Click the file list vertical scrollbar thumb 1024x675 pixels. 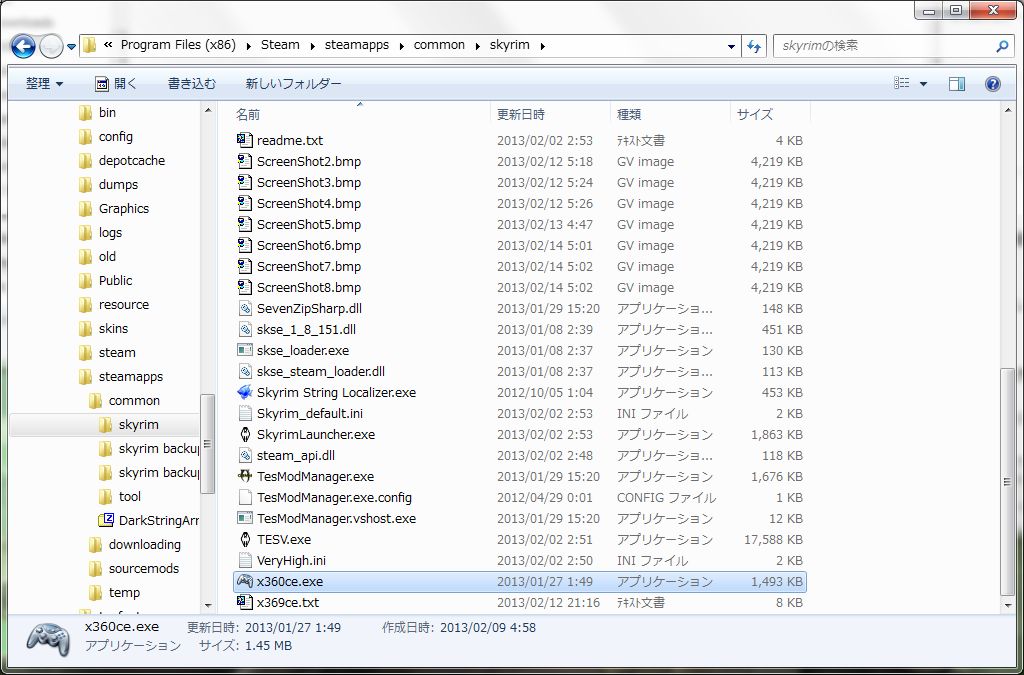1008,482
